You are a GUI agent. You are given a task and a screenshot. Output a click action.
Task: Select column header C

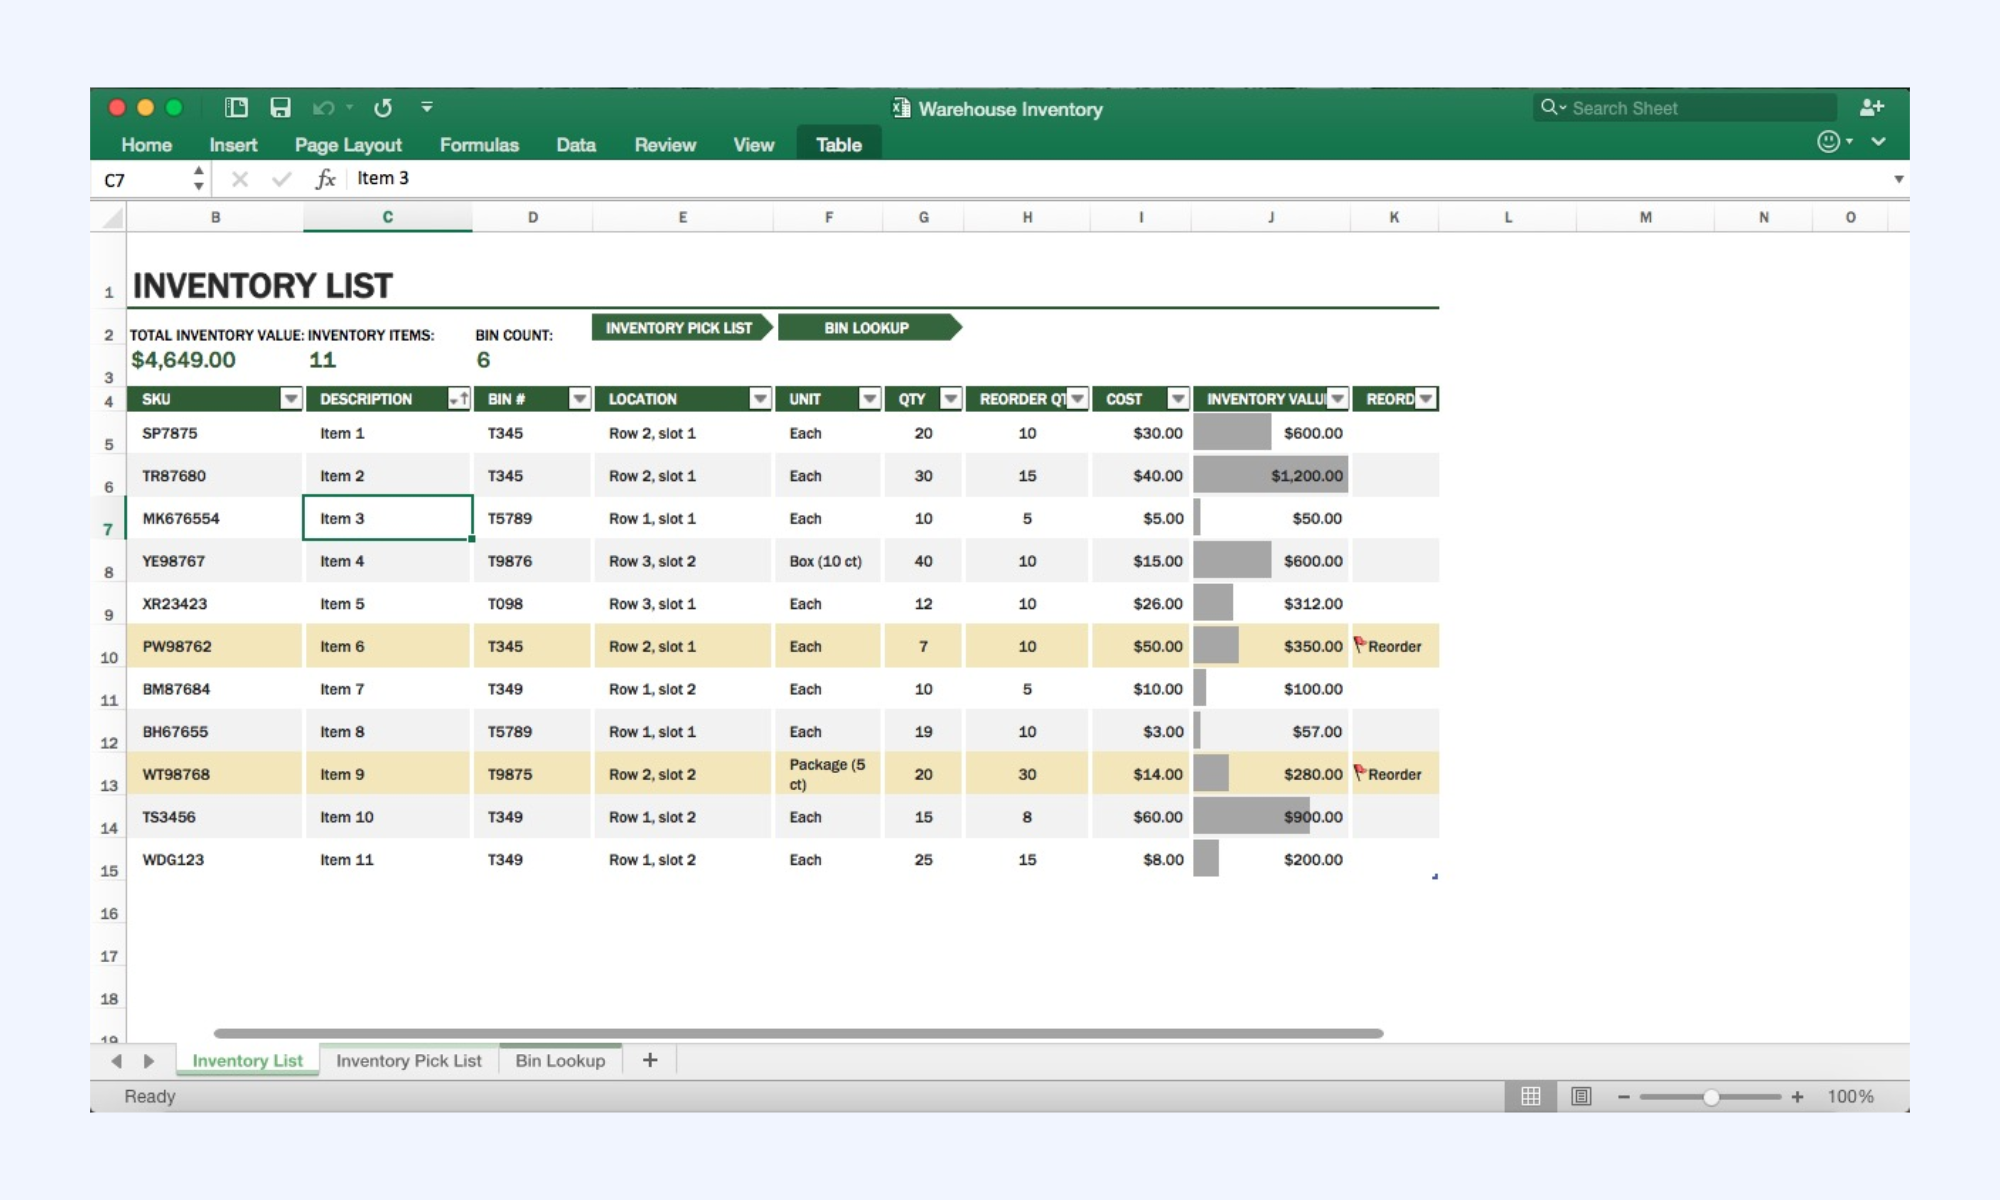[x=388, y=217]
